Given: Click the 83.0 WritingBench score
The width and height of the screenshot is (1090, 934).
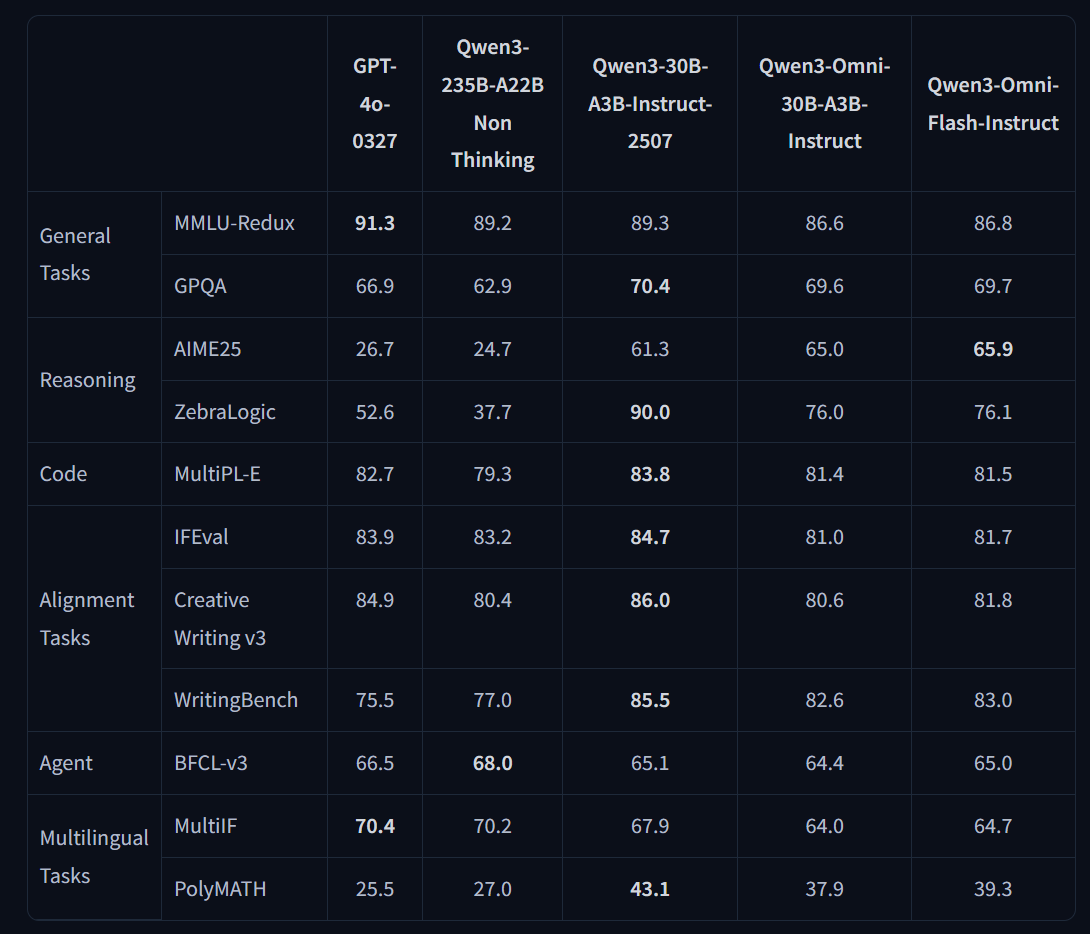Looking at the screenshot, I should pyautogui.click(x=993, y=700).
